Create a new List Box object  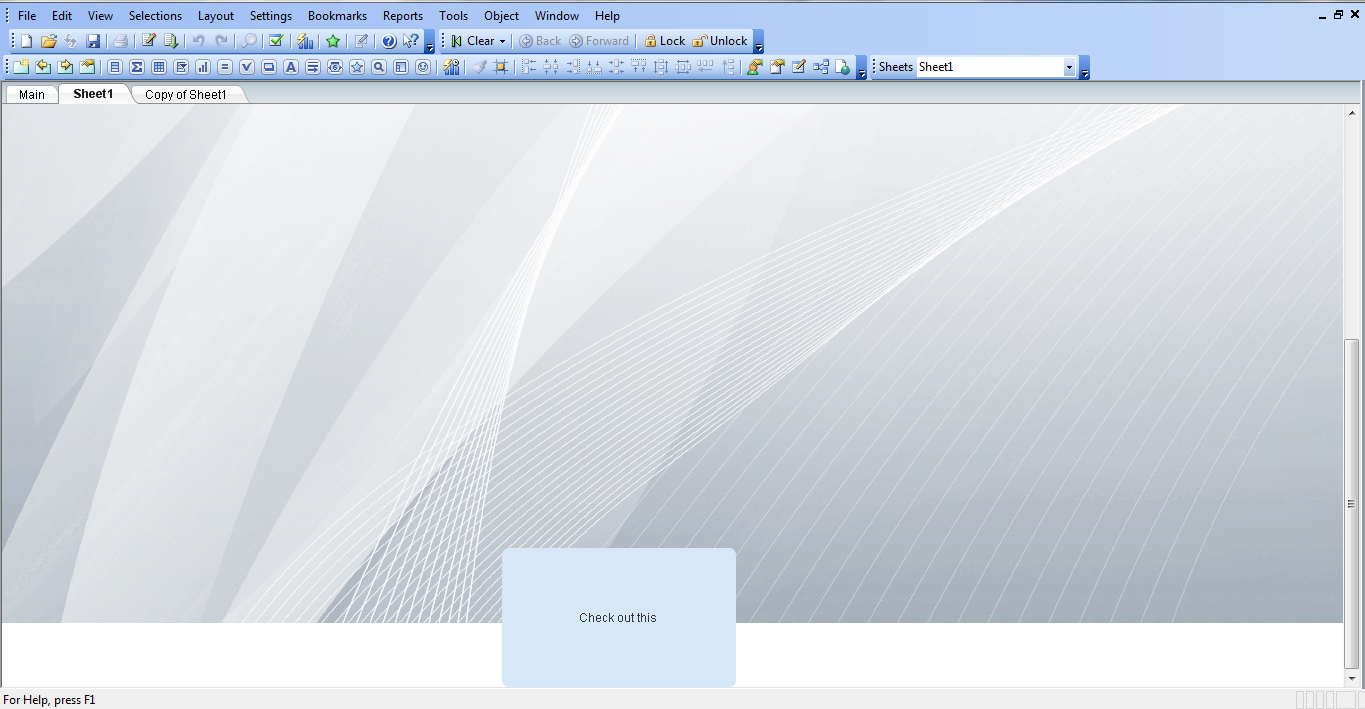tap(116, 66)
